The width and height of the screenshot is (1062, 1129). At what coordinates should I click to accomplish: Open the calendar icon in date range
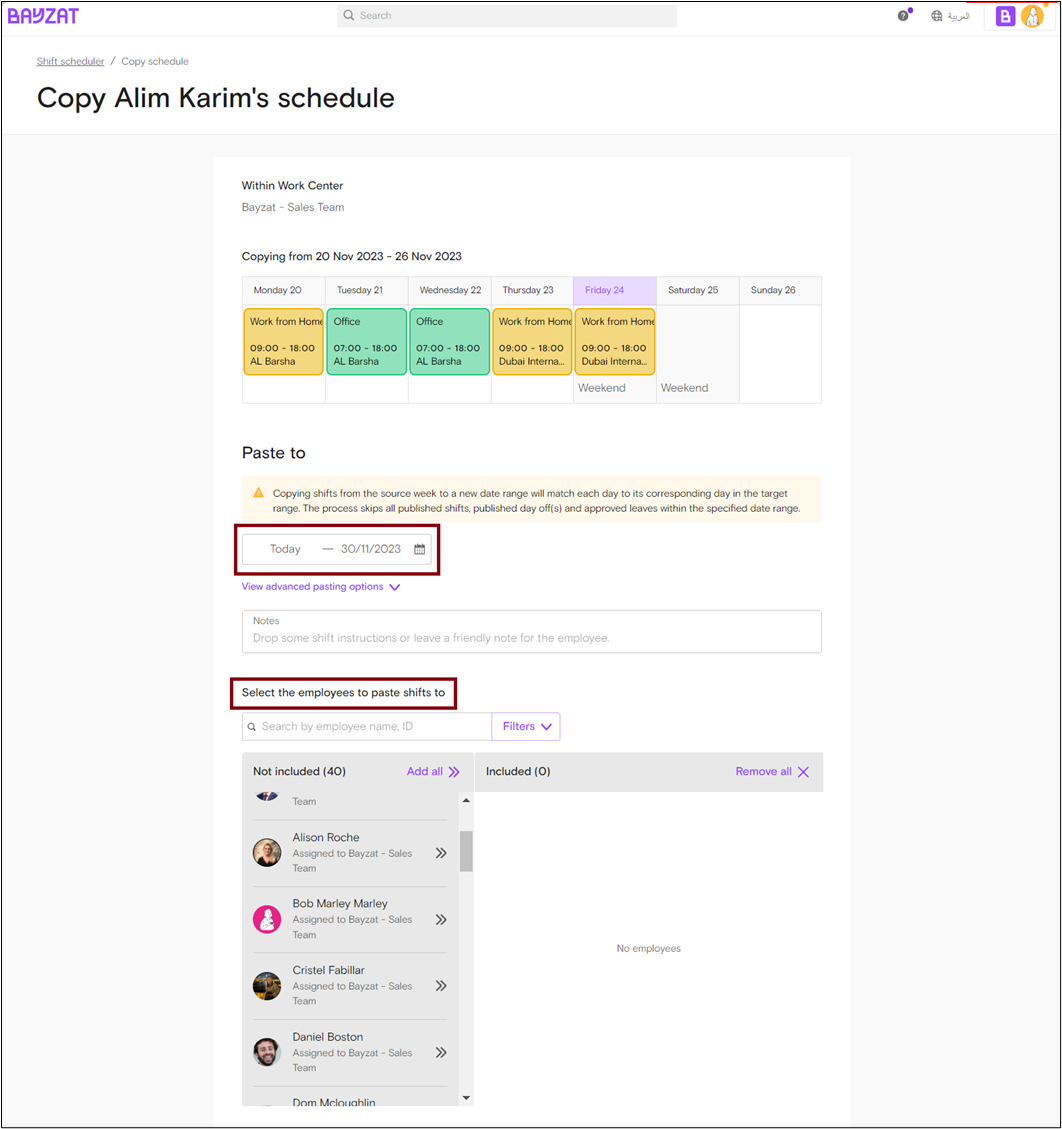pos(419,549)
